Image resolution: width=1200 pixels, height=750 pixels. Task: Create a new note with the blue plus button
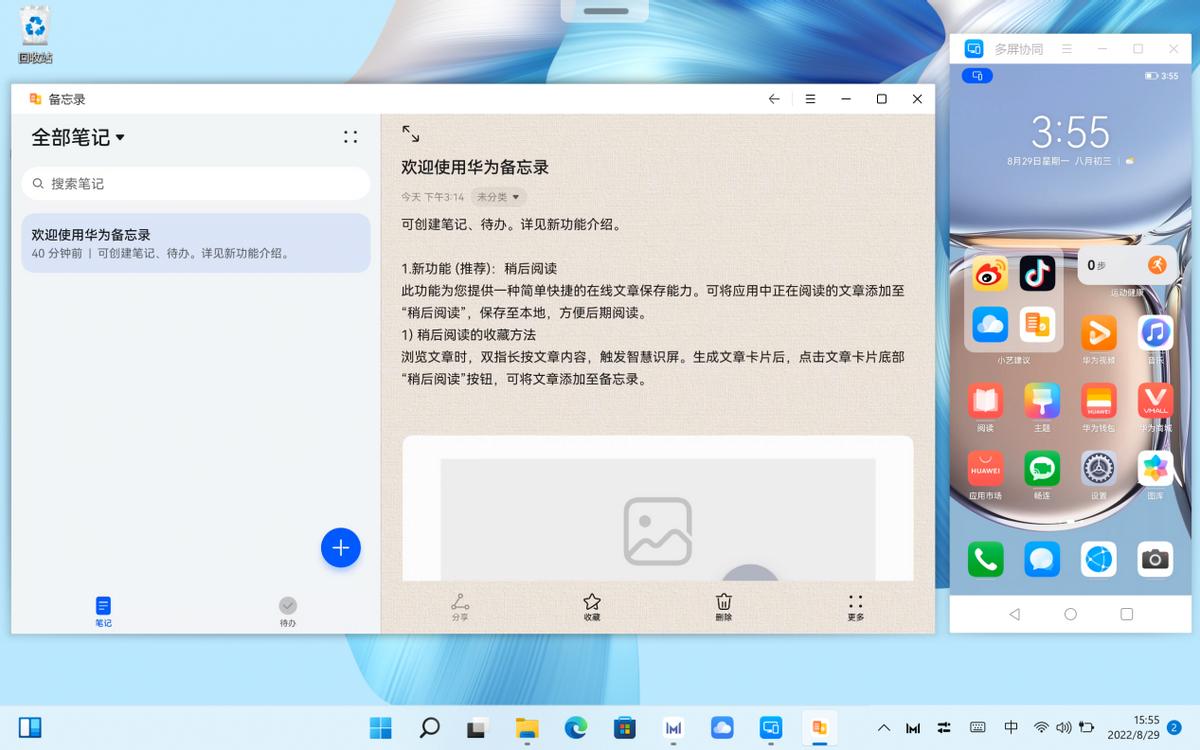(340, 548)
